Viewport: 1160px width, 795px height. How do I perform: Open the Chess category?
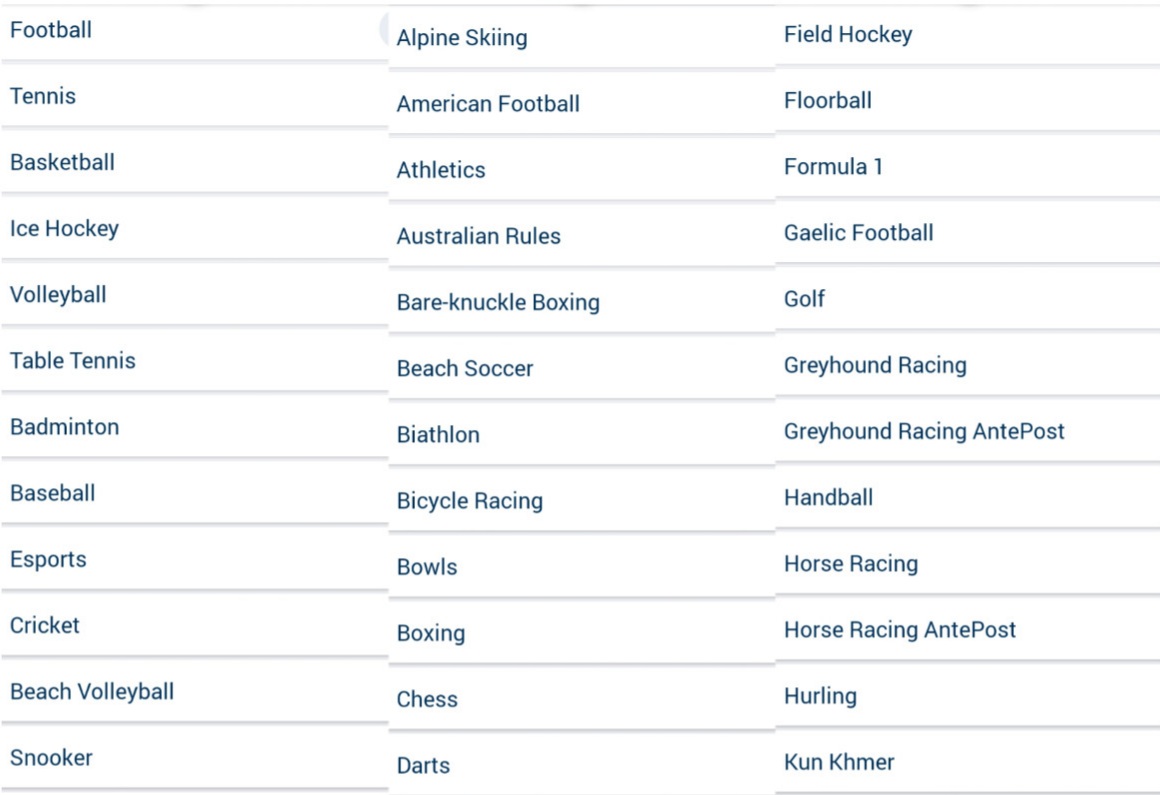[427, 699]
